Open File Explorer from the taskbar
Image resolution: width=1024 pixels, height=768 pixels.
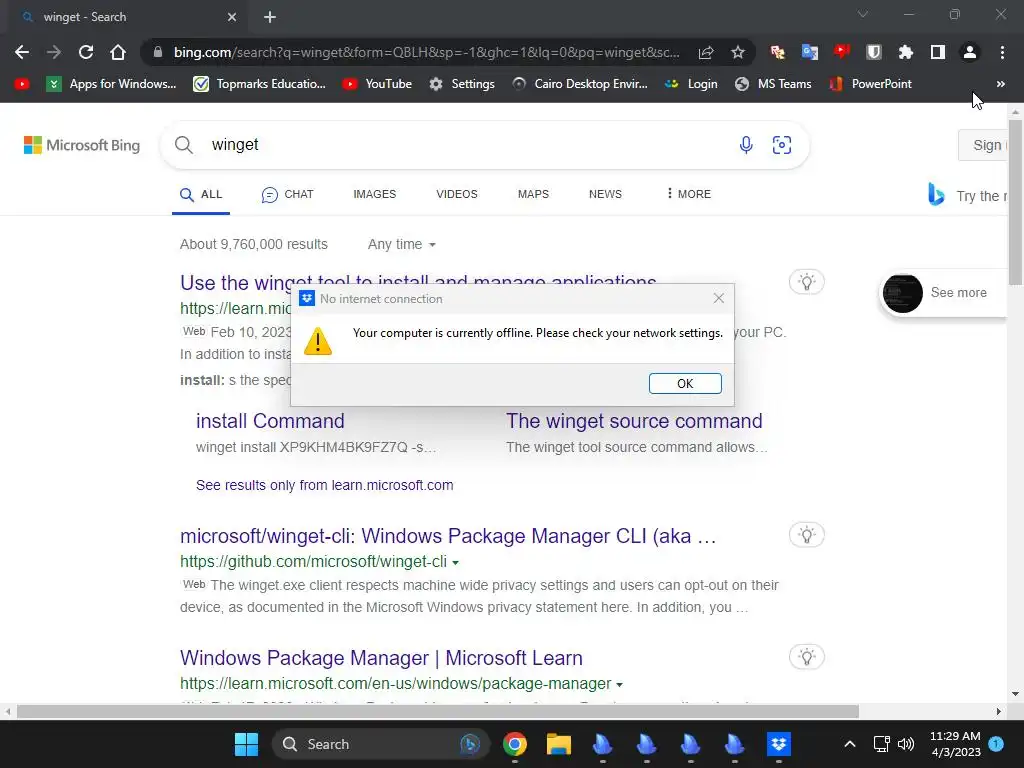(558, 744)
